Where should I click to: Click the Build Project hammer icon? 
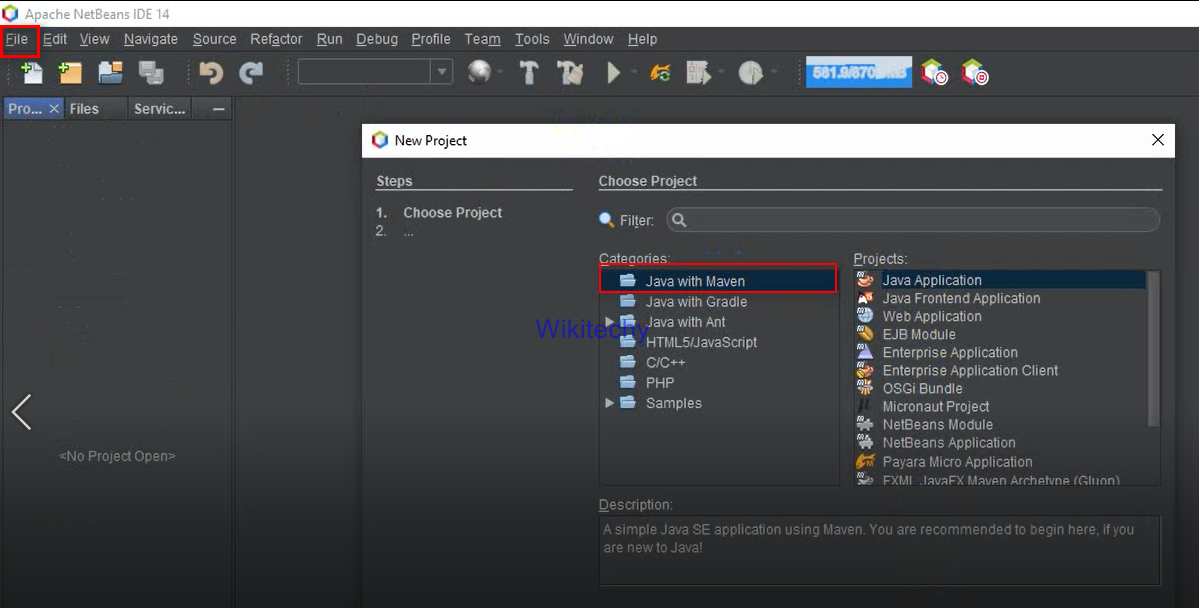point(529,73)
